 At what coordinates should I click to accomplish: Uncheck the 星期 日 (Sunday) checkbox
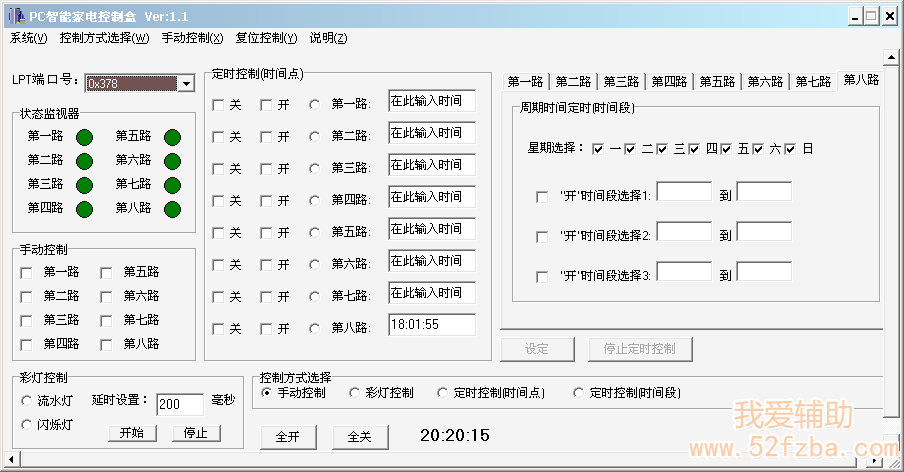point(790,149)
